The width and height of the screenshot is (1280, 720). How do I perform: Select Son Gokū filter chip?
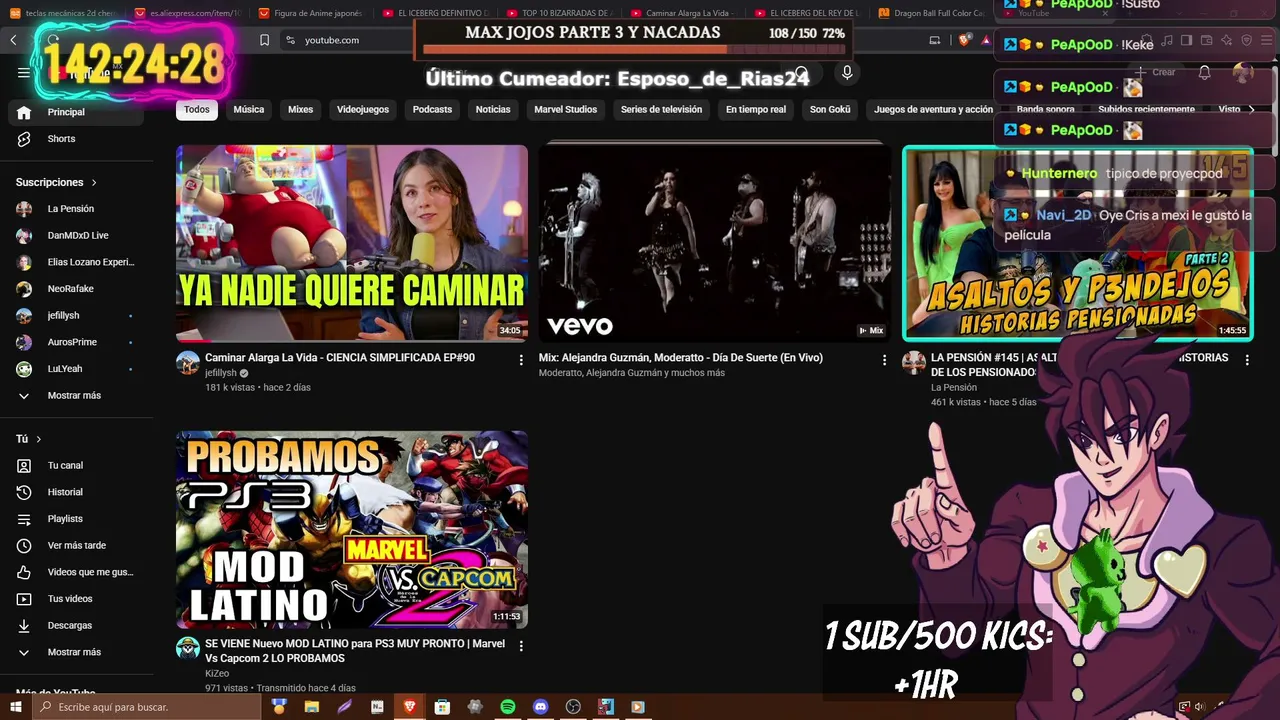pyautogui.click(x=830, y=110)
